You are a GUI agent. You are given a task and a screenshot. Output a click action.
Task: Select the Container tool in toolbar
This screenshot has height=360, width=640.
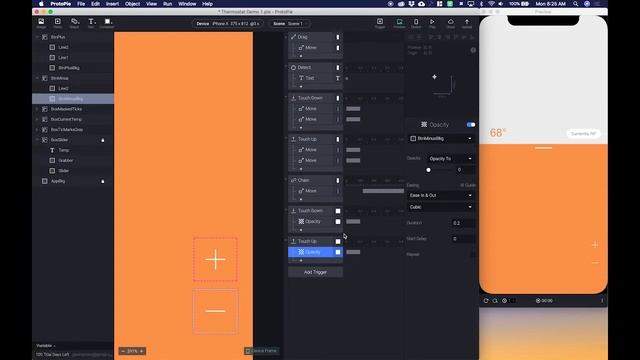click(x=107, y=23)
